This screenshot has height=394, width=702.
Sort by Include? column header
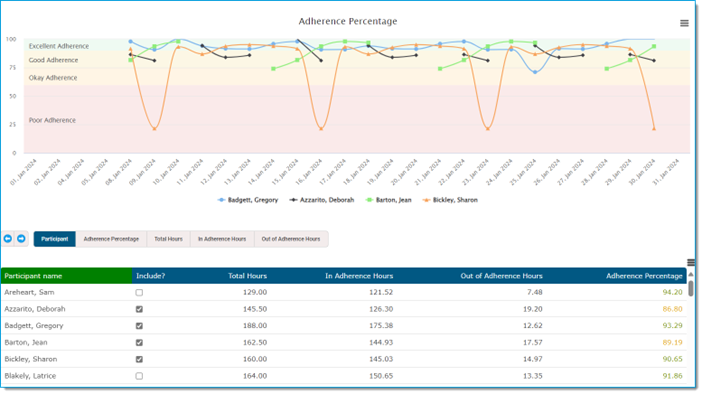click(x=150, y=276)
